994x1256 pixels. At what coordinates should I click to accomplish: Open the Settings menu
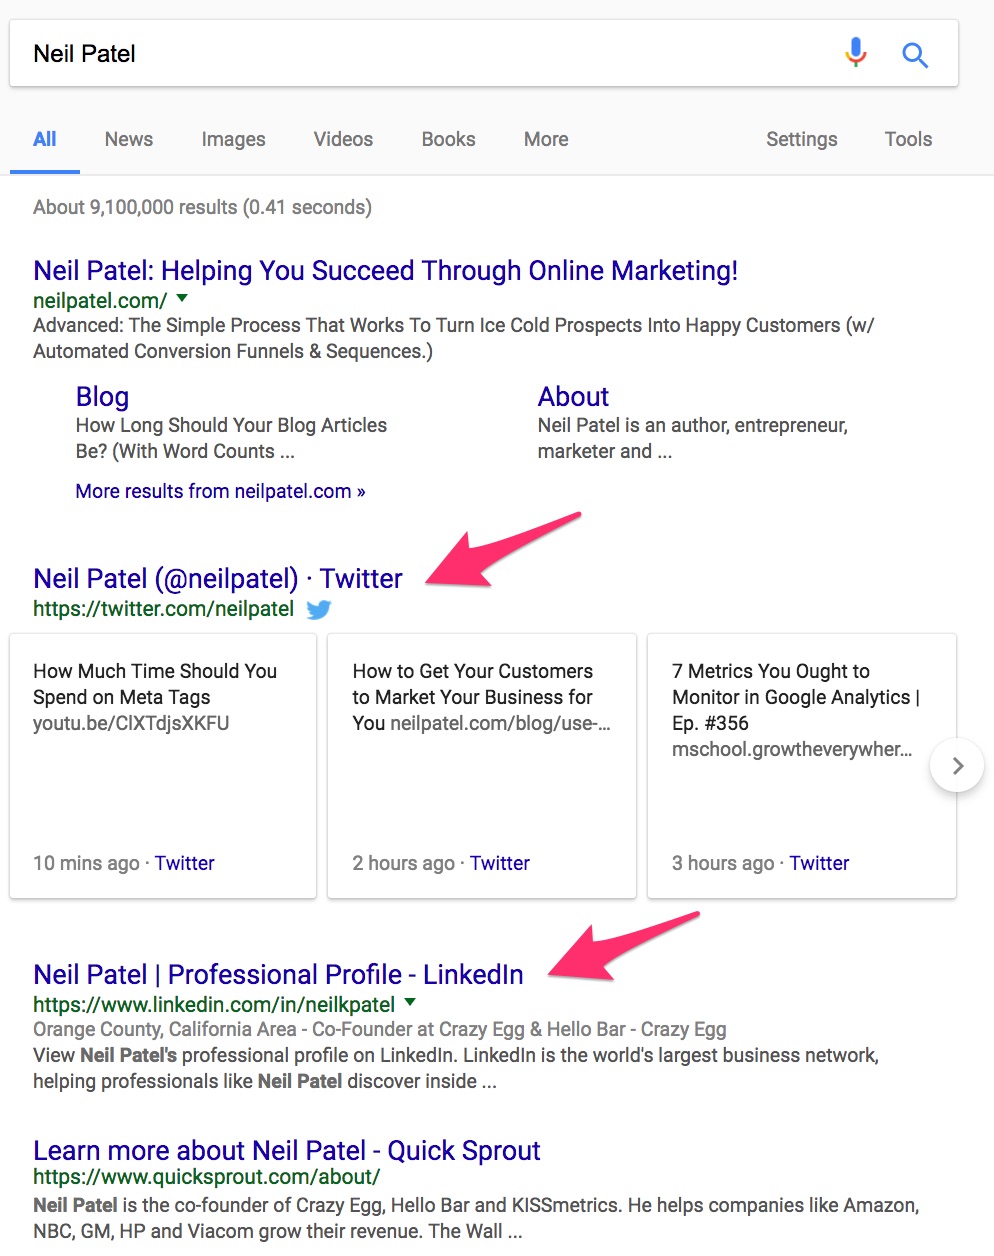(x=802, y=139)
